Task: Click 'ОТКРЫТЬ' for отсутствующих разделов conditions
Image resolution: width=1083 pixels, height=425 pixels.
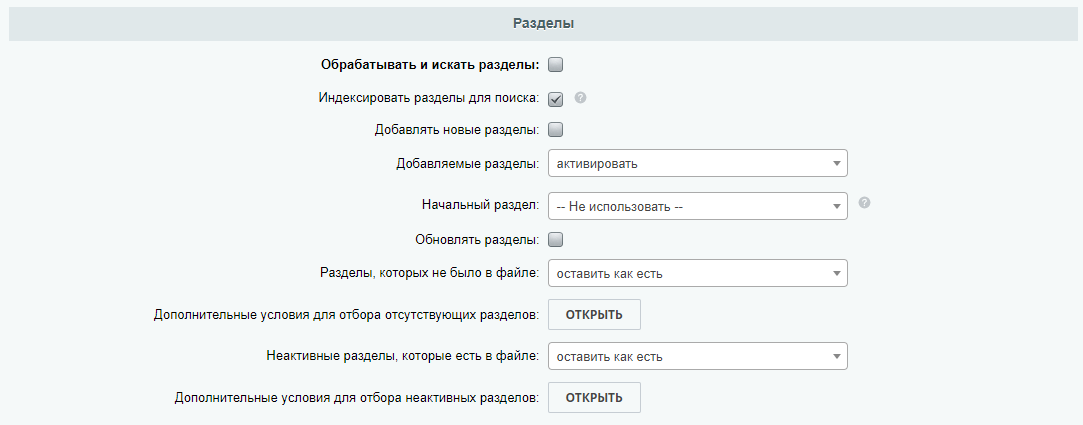Action: 594,314
